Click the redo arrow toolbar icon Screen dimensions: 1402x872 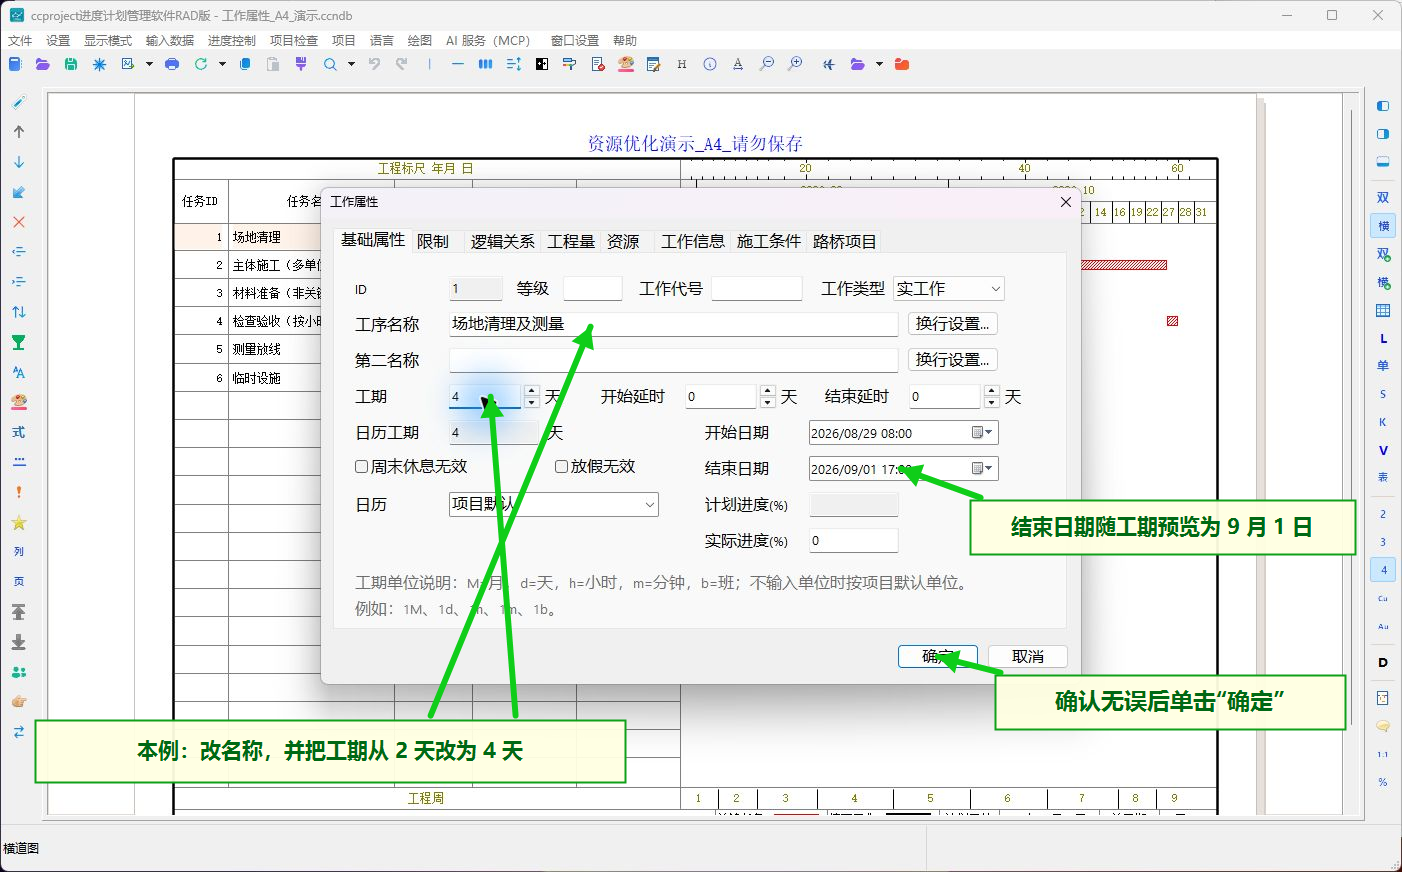402,64
